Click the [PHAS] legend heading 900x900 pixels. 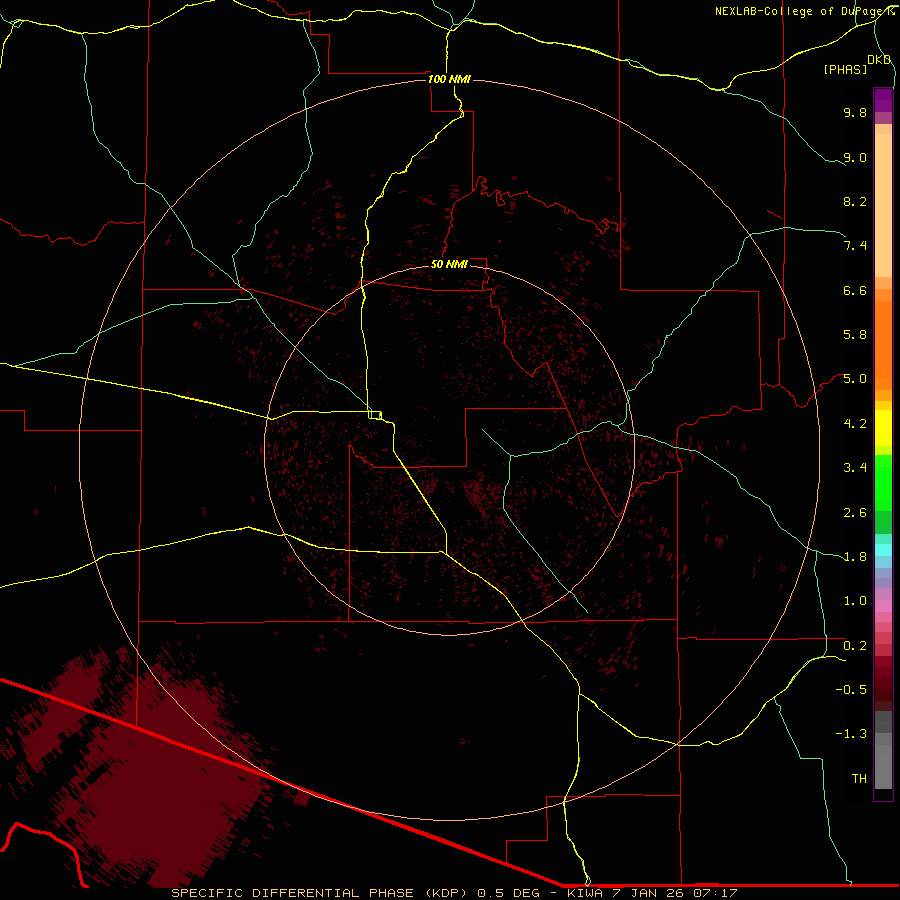click(x=845, y=70)
